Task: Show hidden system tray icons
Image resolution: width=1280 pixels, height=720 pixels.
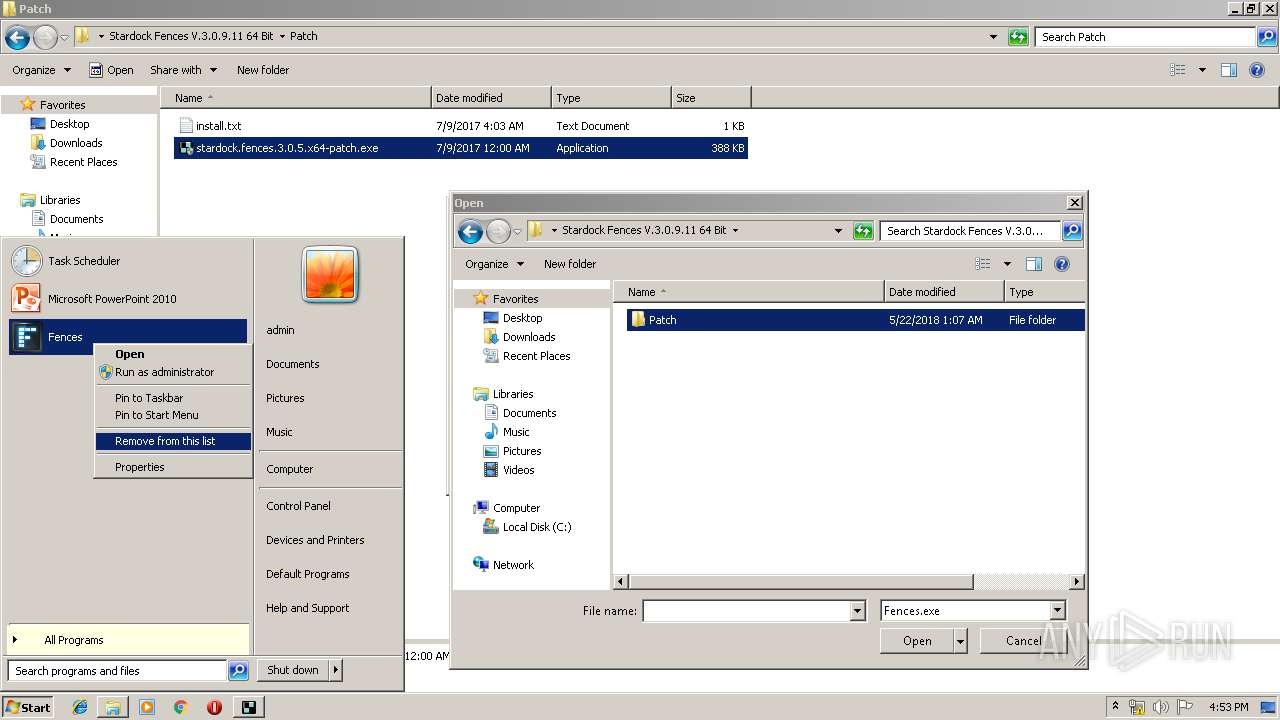Action: (1116, 706)
